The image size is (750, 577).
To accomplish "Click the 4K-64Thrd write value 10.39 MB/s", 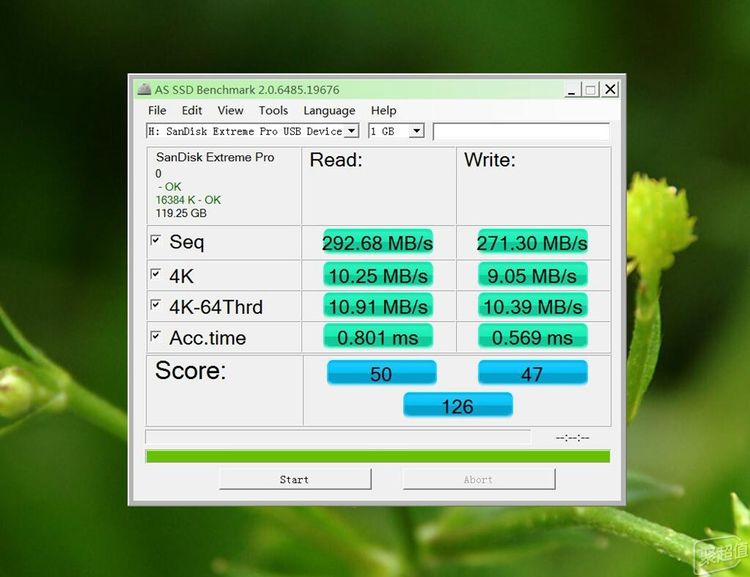I will [x=532, y=306].
